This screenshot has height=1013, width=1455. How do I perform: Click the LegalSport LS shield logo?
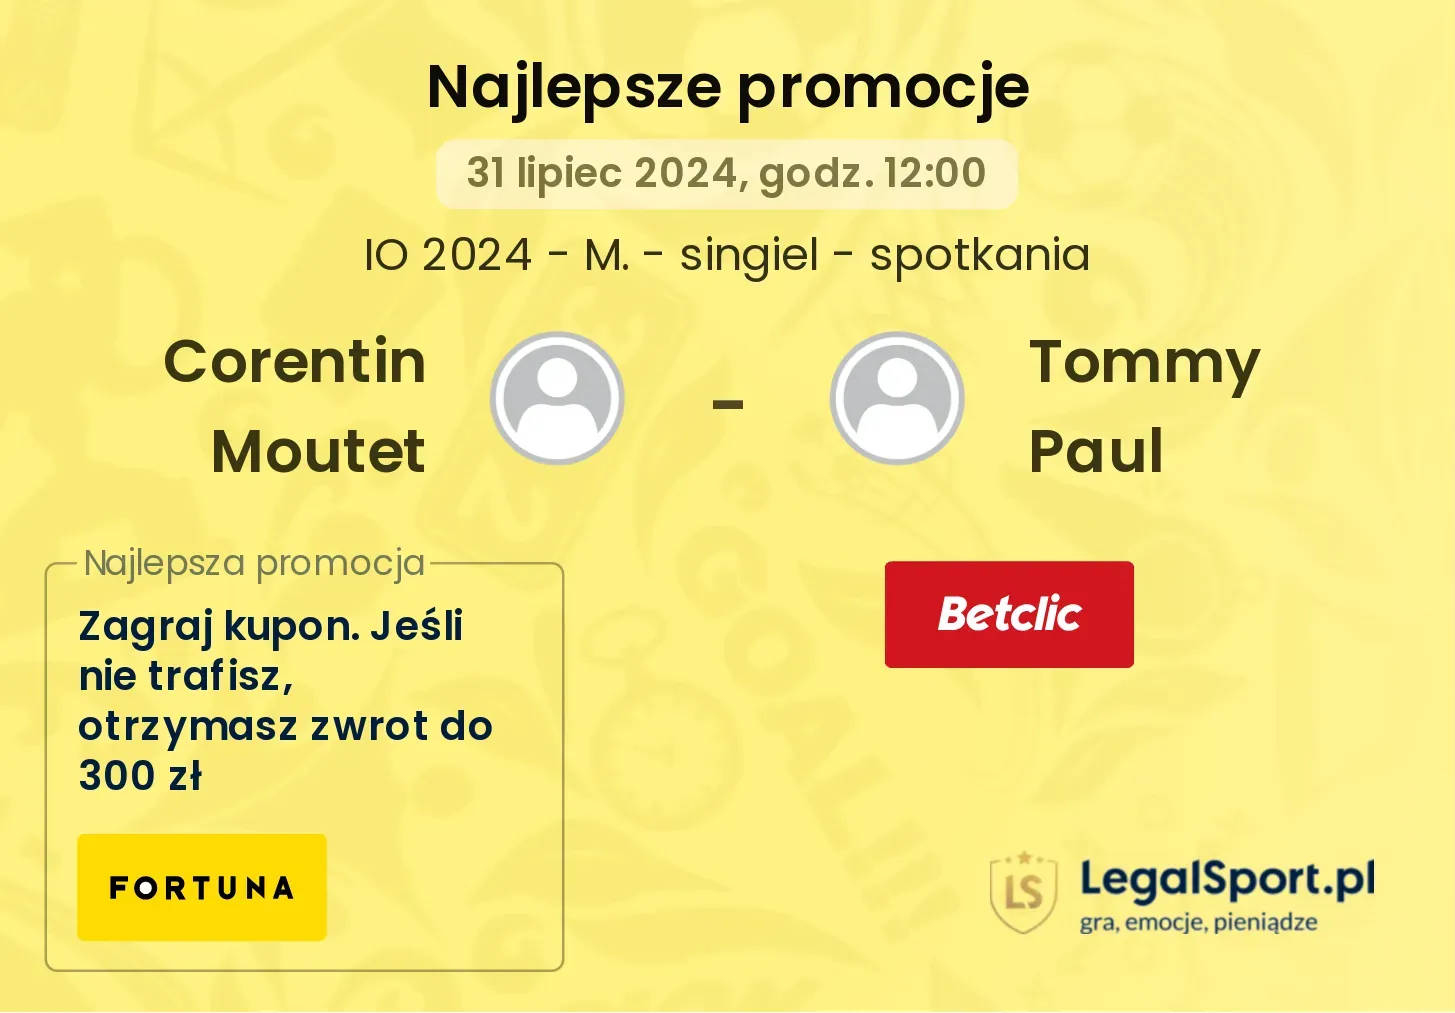1023,892
